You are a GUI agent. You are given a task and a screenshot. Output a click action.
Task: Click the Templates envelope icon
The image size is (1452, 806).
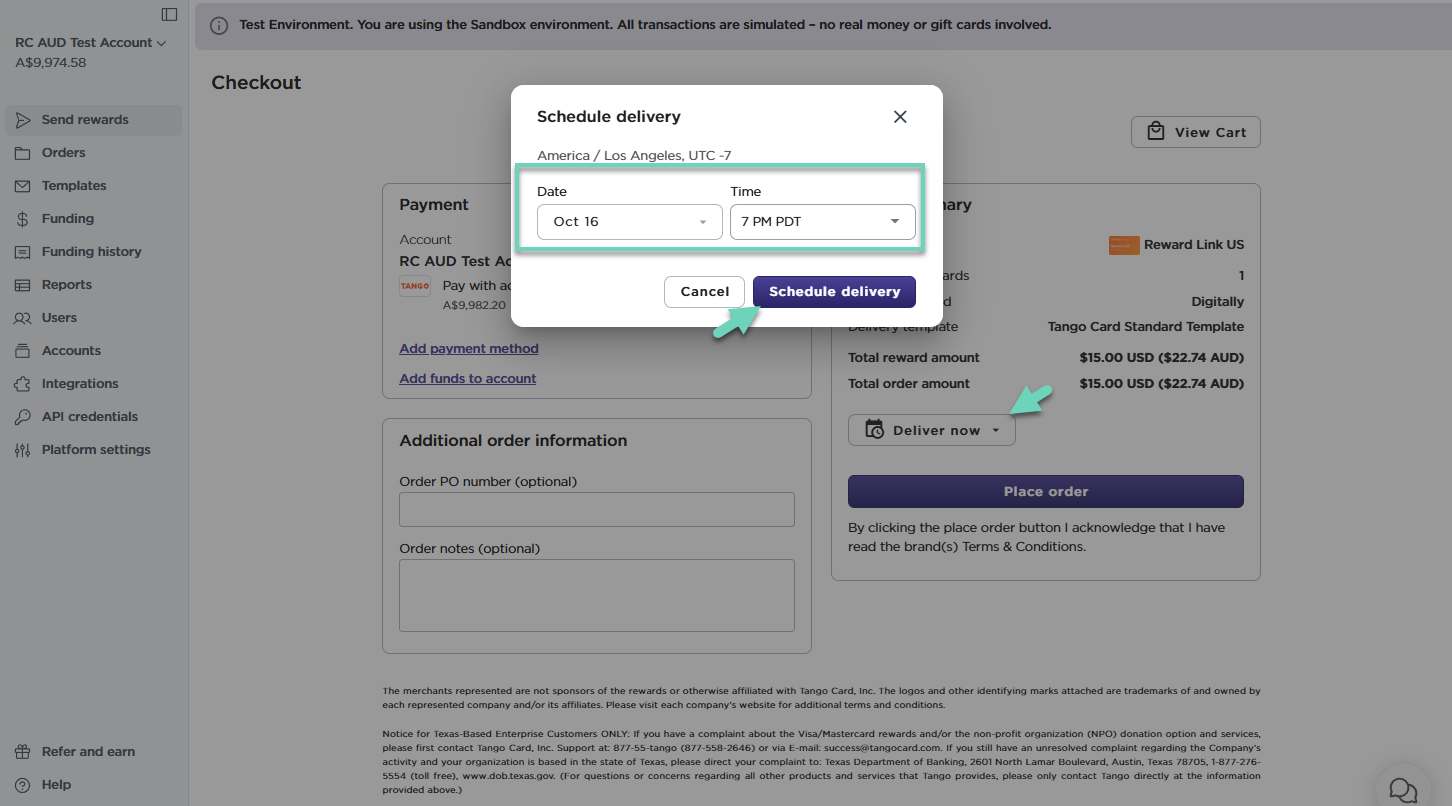(x=23, y=186)
